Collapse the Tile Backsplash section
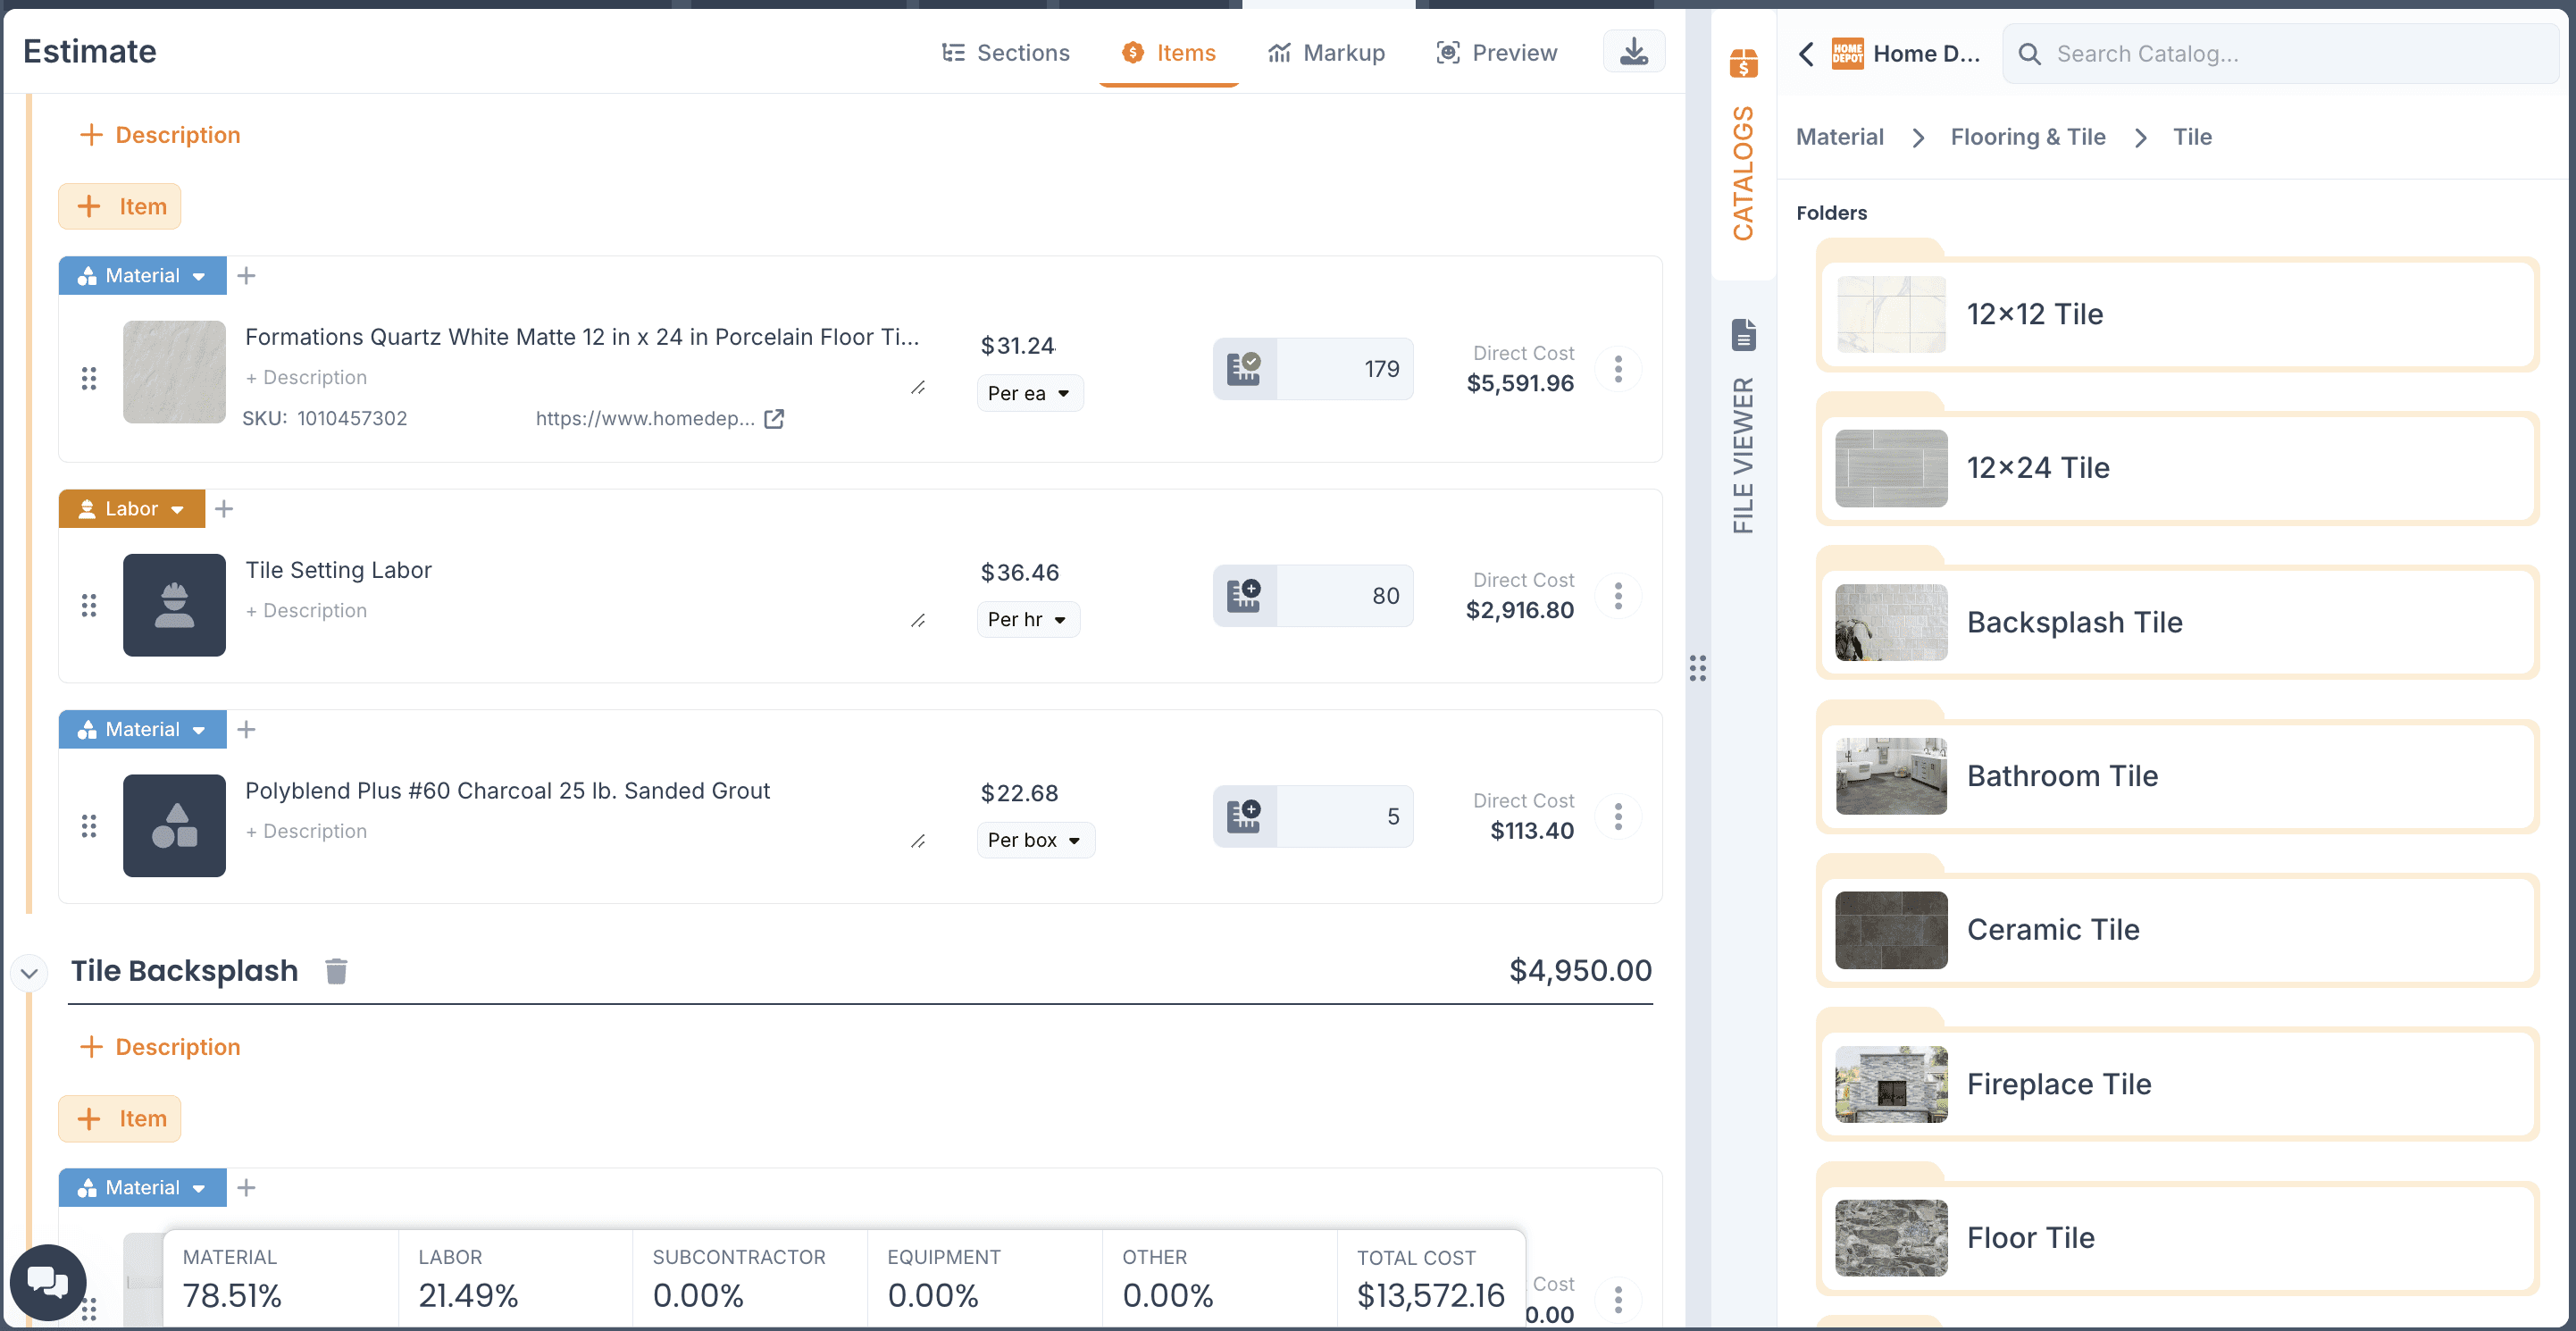This screenshot has width=2576, height=1331. coord(29,969)
